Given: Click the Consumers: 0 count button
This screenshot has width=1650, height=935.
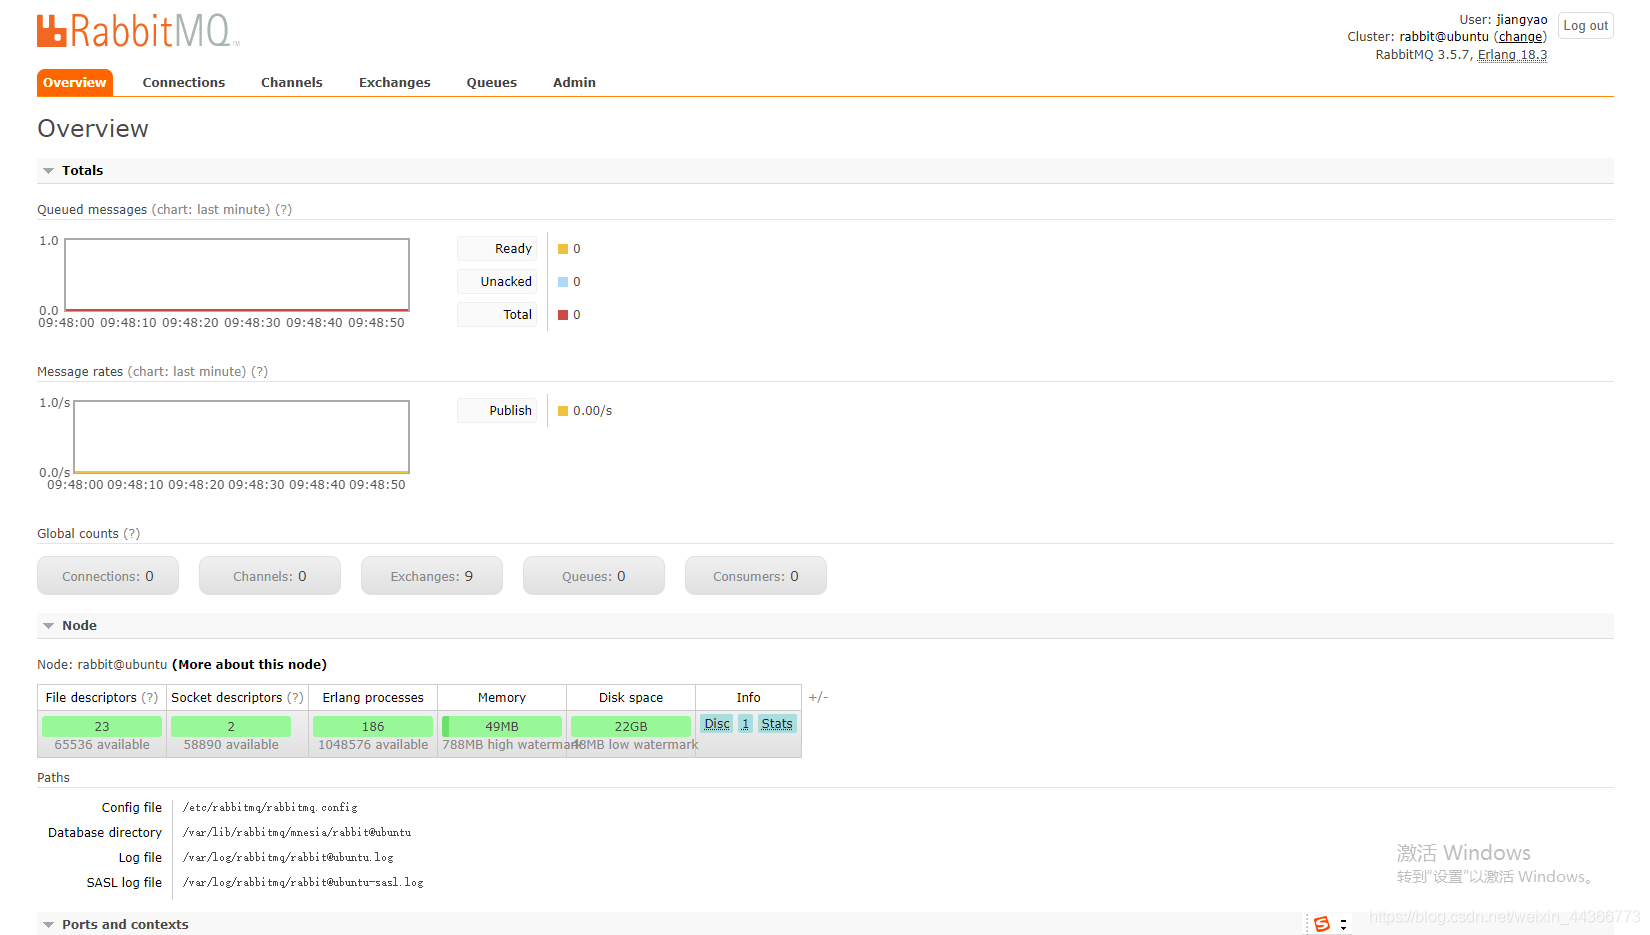Looking at the screenshot, I should [x=756, y=576].
